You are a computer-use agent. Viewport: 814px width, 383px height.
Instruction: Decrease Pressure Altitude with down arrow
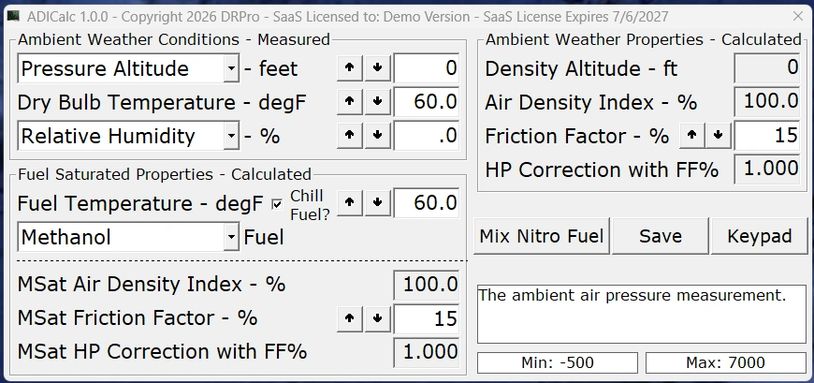click(x=377, y=68)
